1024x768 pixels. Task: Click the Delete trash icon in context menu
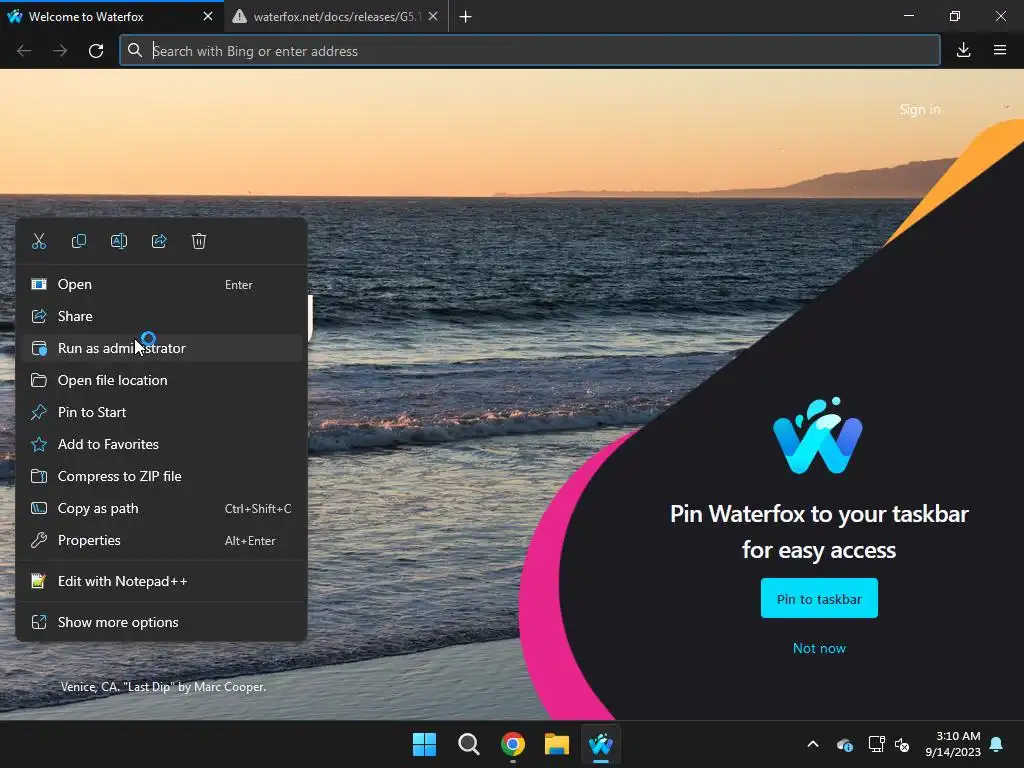199,242
